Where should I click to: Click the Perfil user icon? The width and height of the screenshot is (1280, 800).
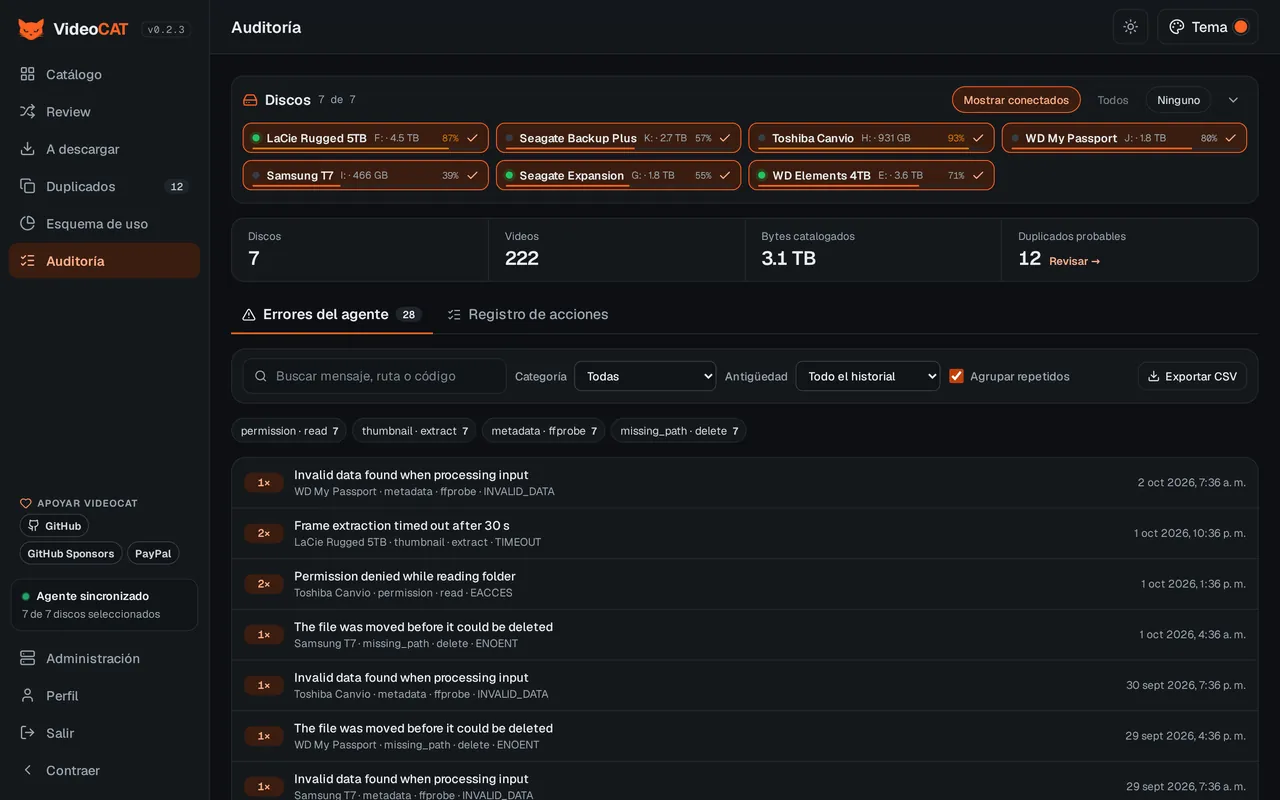(27, 695)
